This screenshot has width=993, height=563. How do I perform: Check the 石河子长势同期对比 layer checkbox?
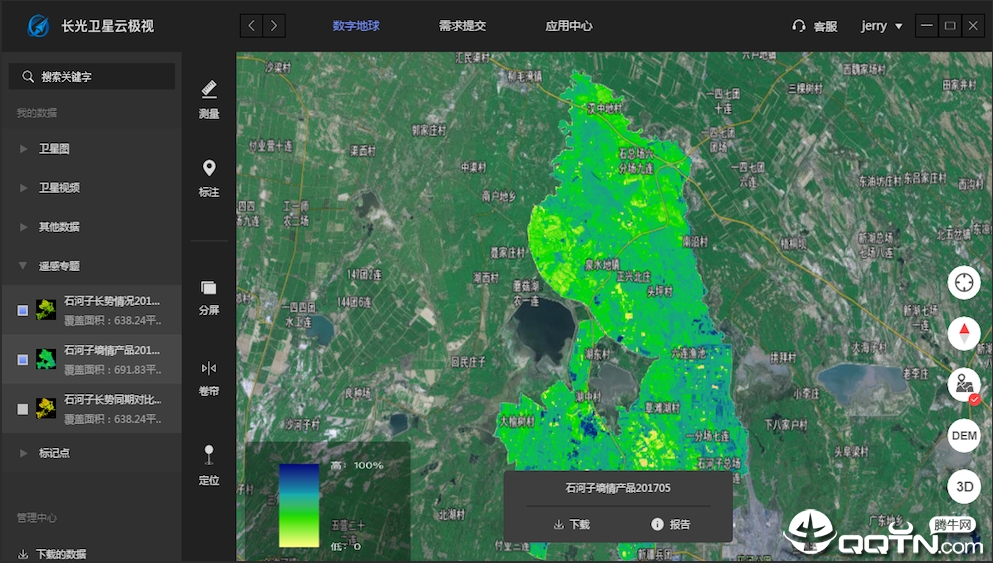tap(23, 409)
